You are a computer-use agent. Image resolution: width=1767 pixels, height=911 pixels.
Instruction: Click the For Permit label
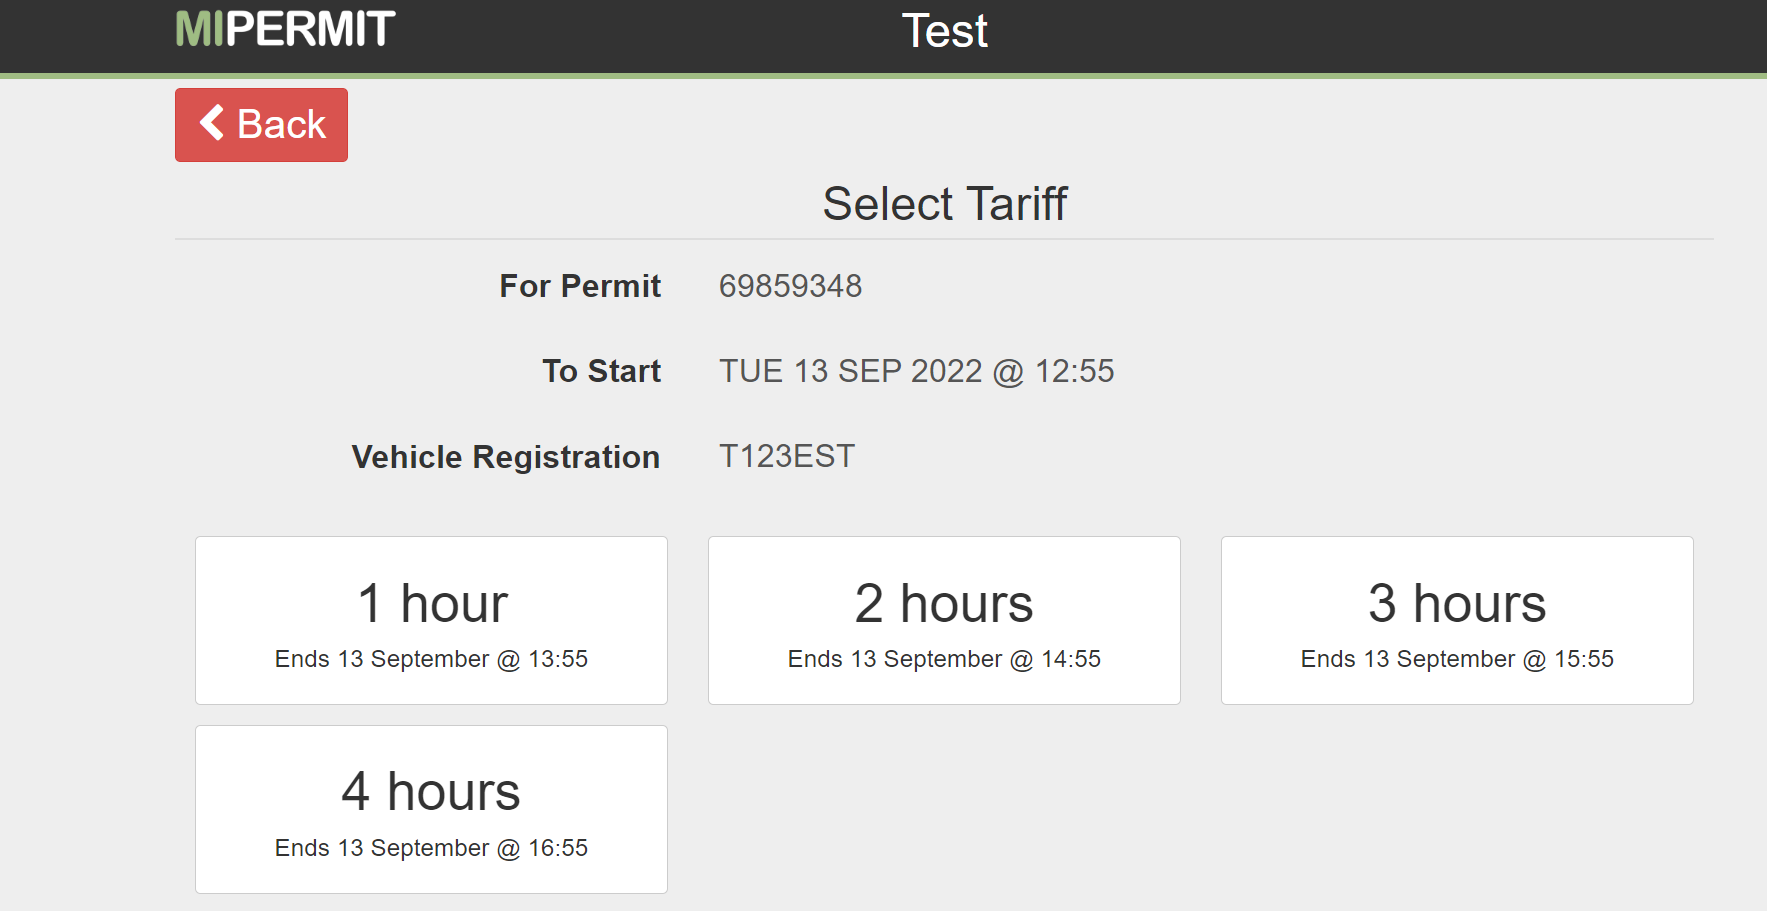point(580,286)
